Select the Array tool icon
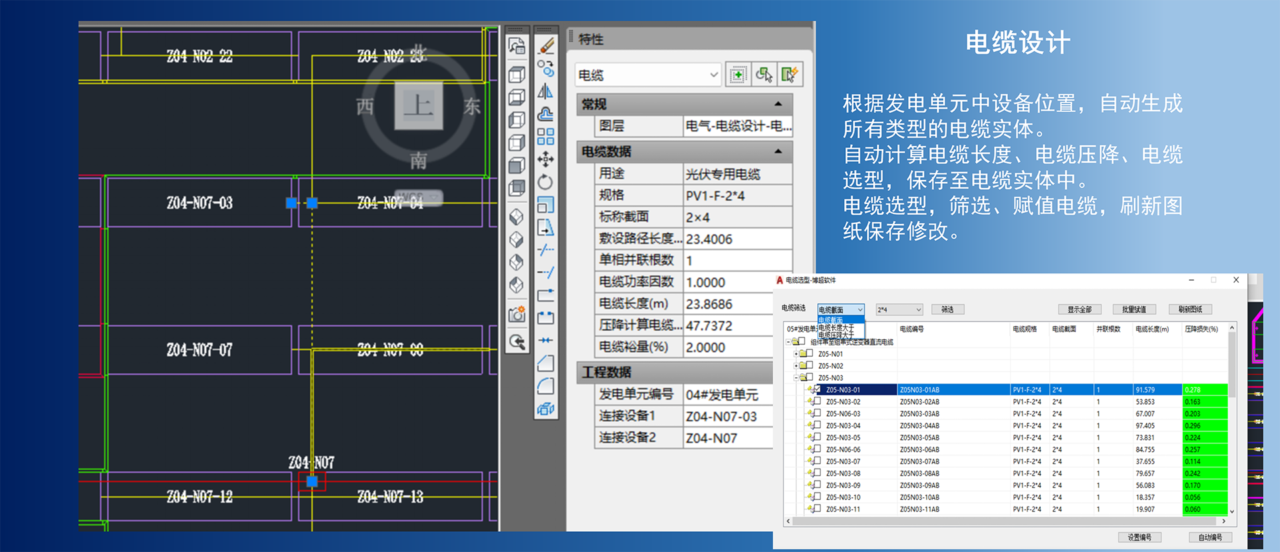The height and width of the screenshot is (552, 1280). coord(546,137)
